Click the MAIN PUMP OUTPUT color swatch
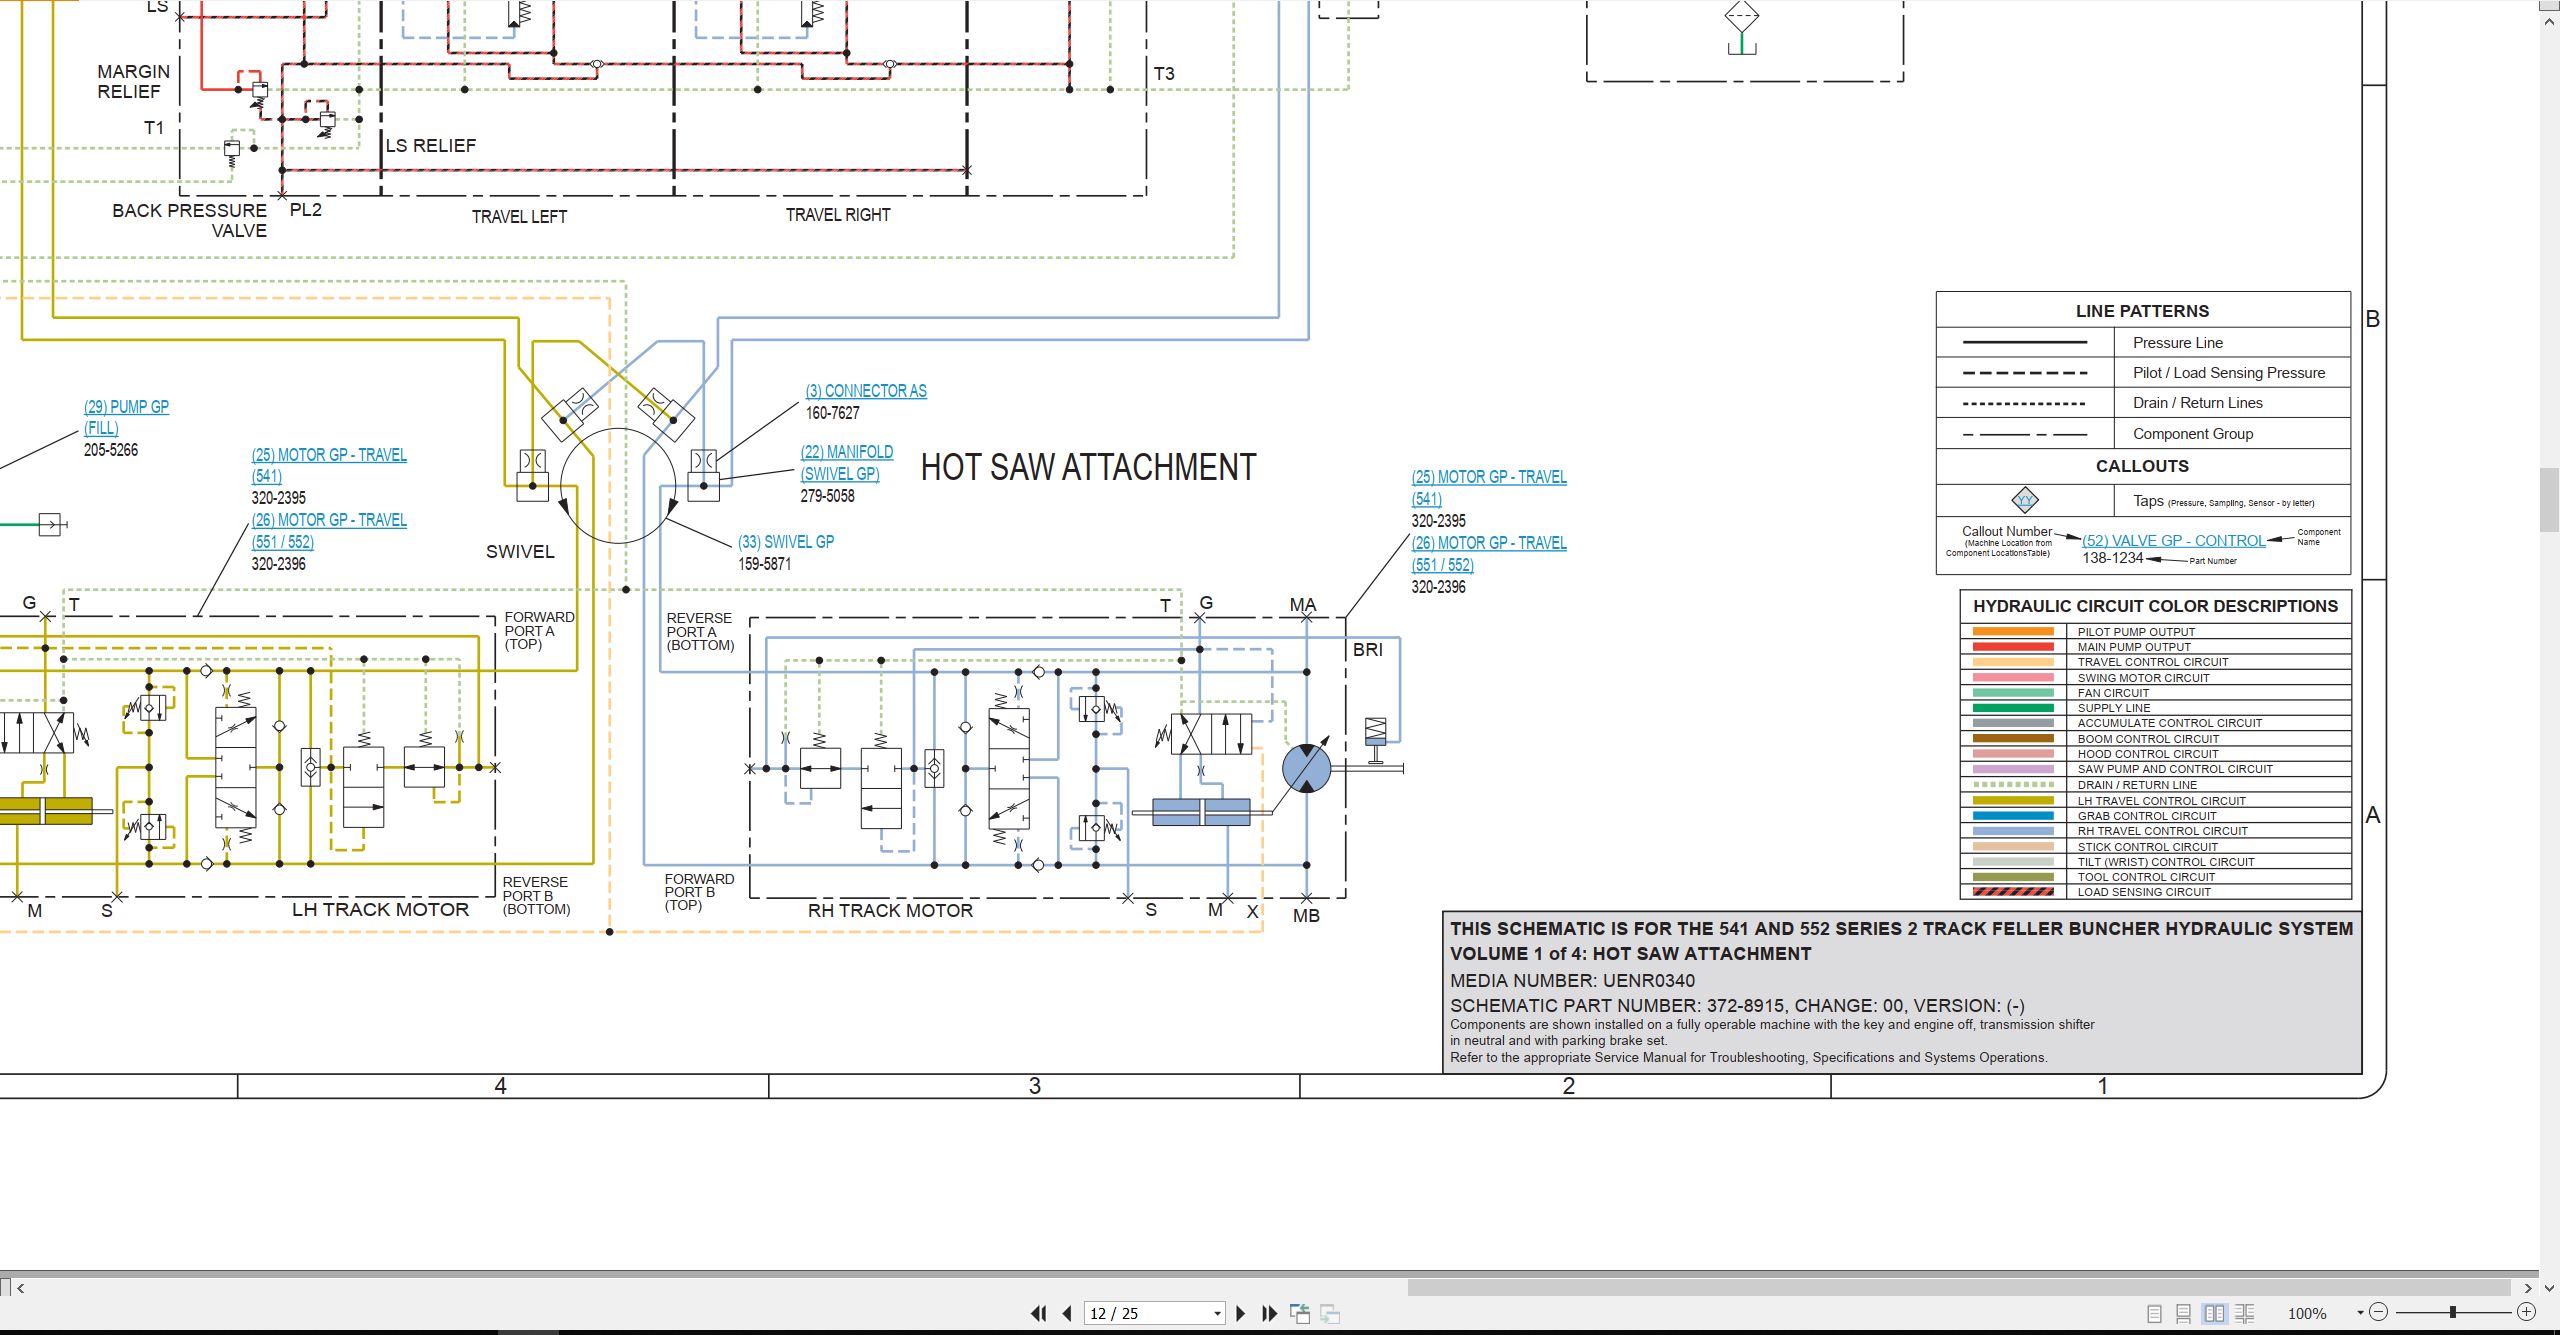2560x1335 pixels. coord(2013,647)
